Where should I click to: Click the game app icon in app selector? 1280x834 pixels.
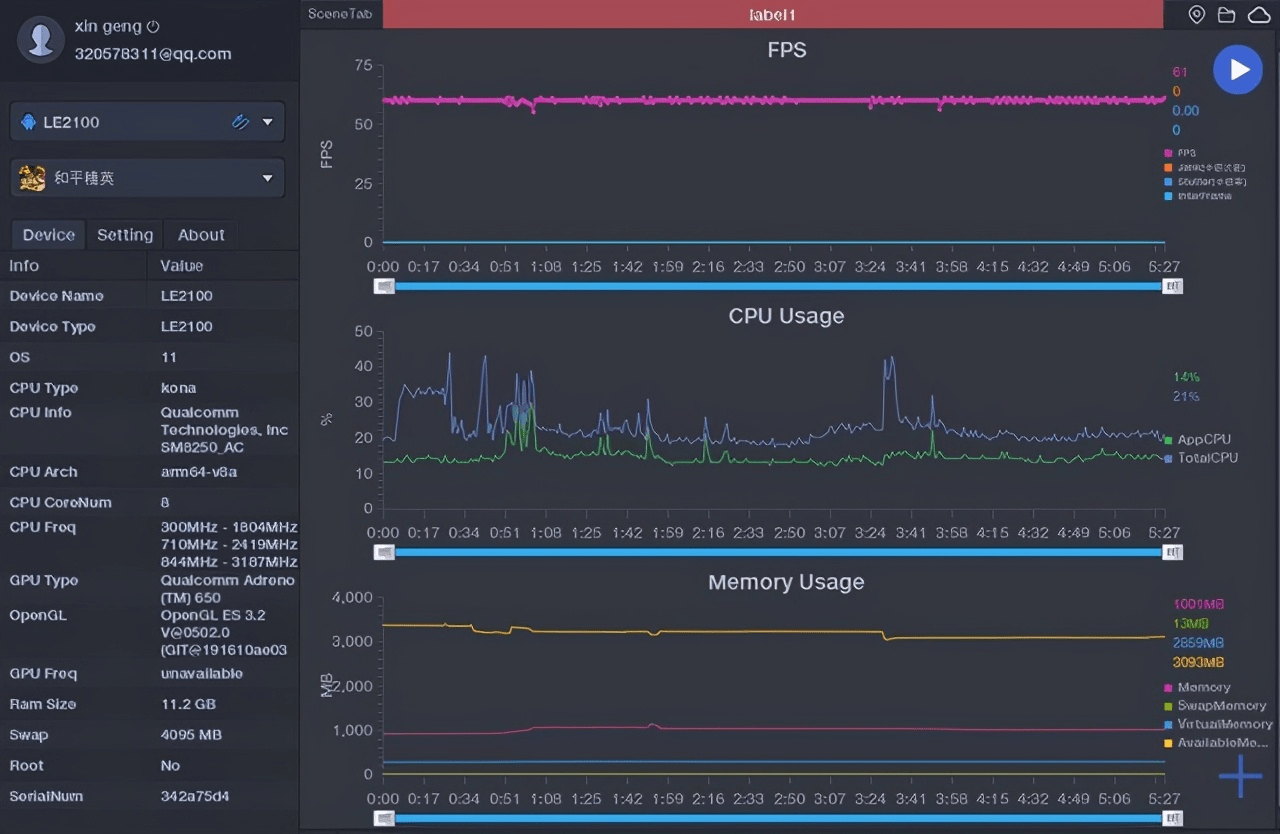click(32, 178)
